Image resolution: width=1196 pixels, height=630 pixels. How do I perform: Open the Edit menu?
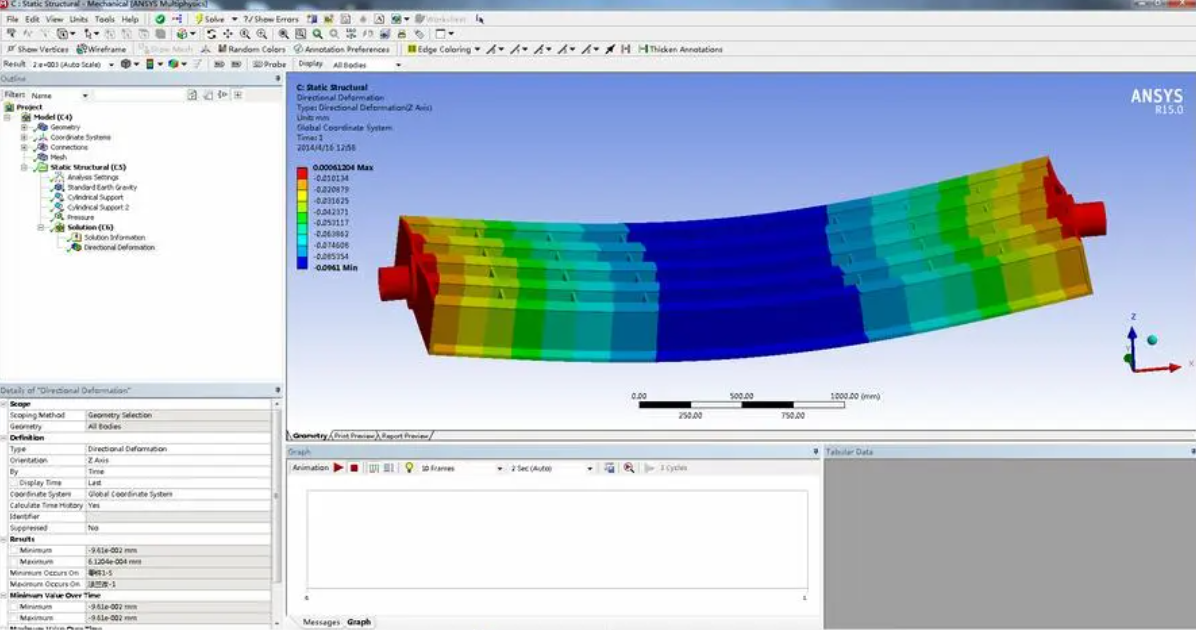(32, 19)
